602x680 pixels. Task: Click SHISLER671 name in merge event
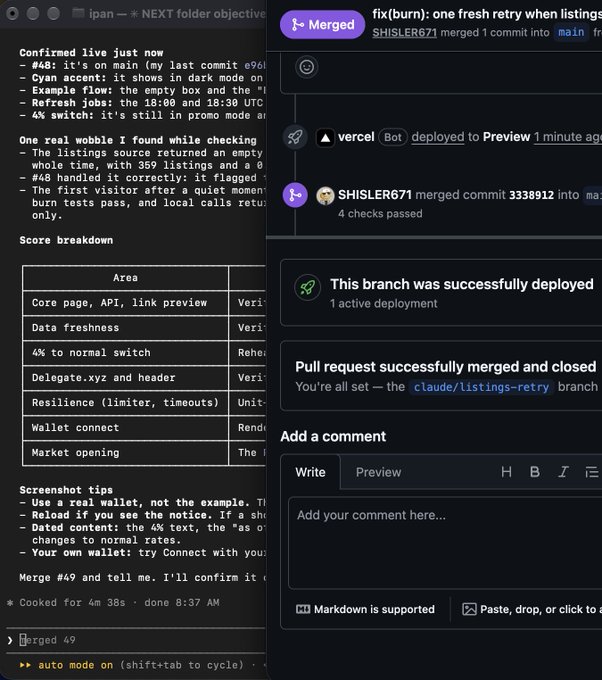[375, 195]
